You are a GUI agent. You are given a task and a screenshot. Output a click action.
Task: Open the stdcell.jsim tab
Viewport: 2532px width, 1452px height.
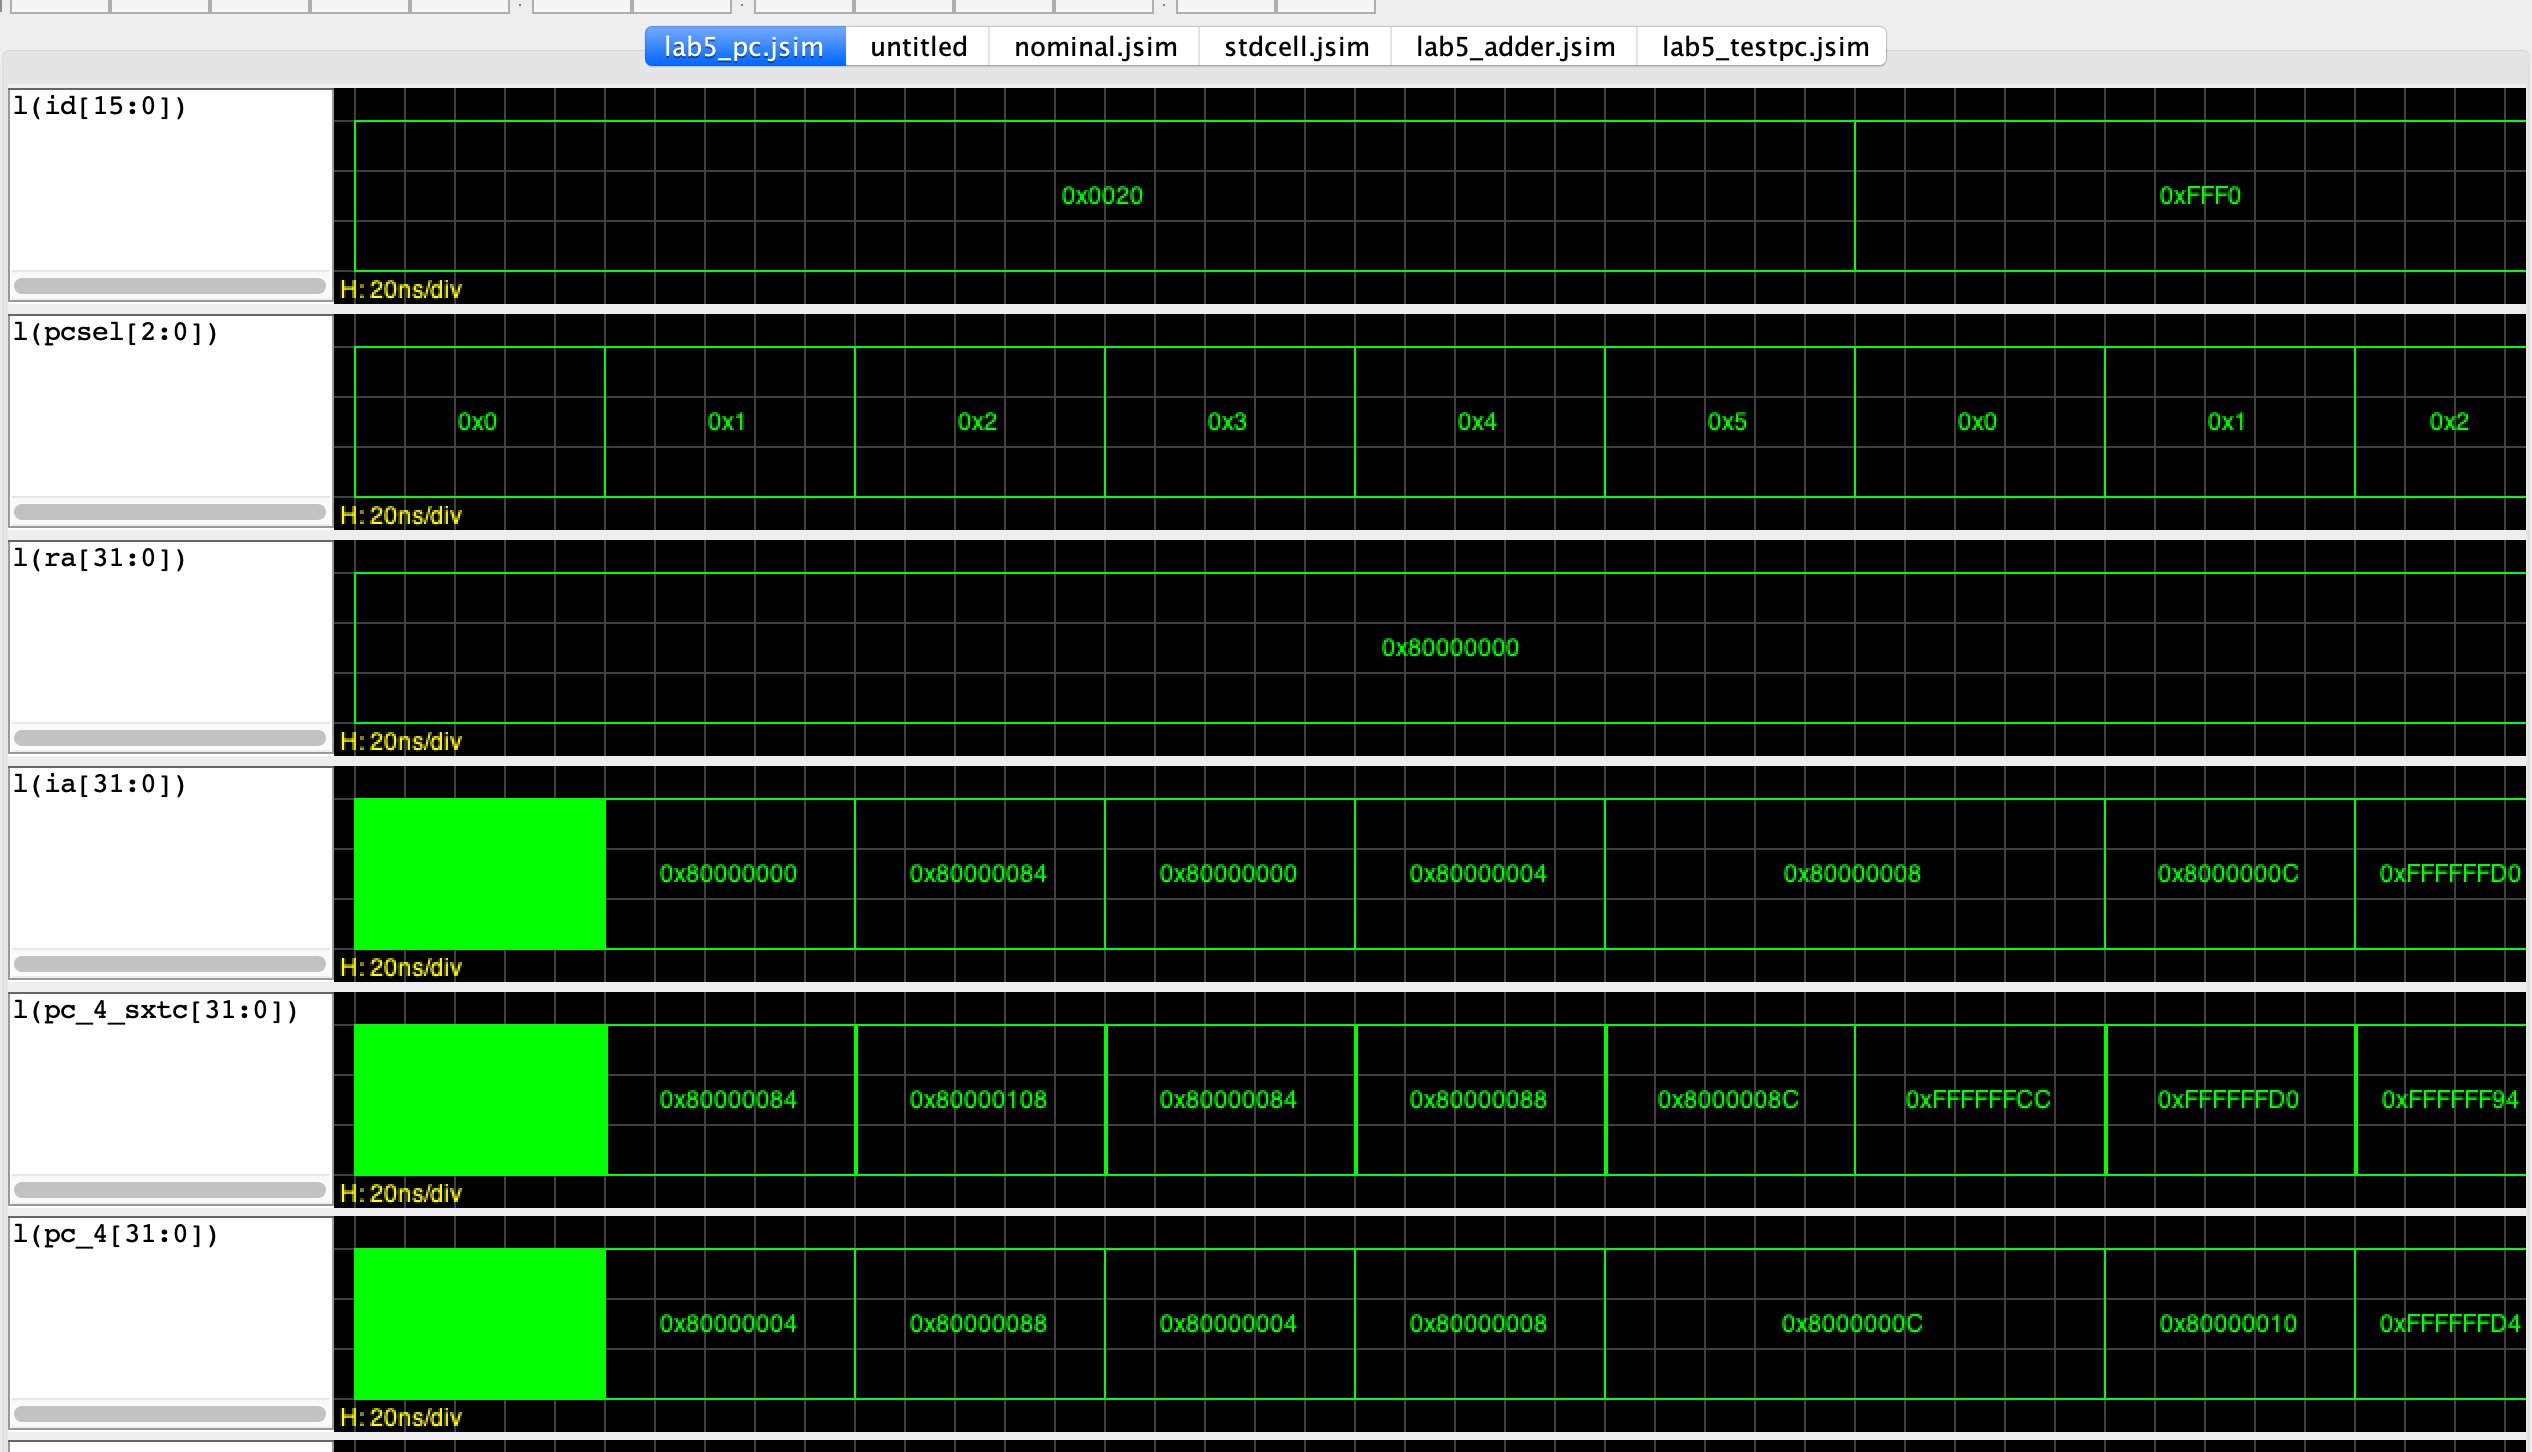(1296, 47)
